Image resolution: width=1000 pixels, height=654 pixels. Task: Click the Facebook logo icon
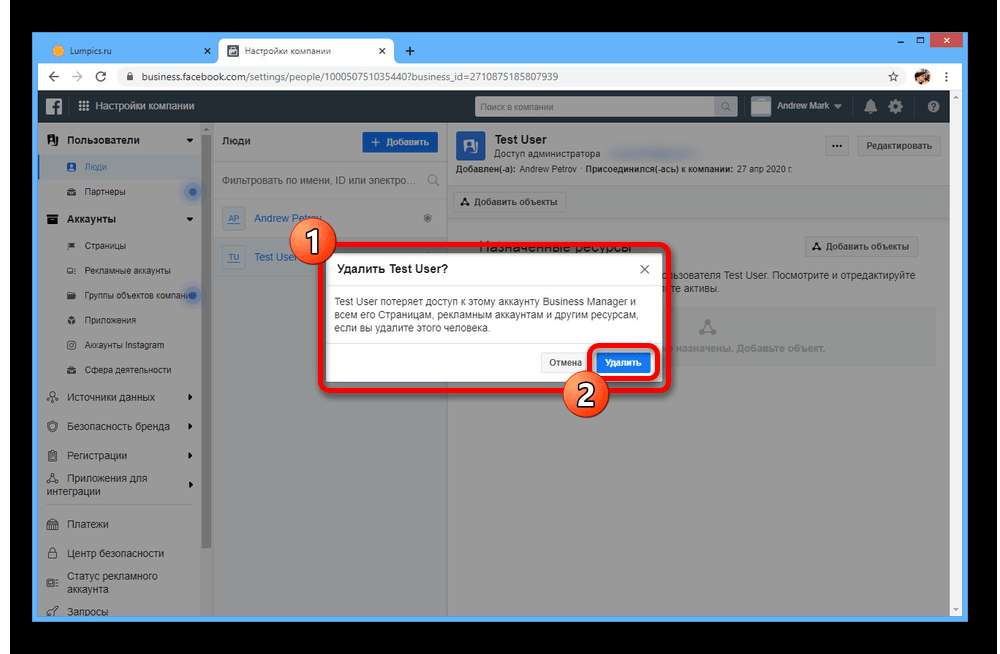tap(53, 106)
